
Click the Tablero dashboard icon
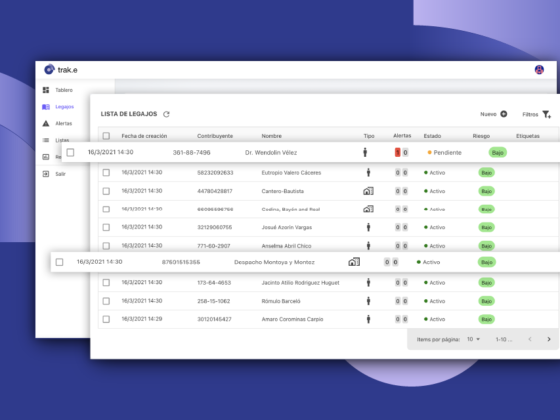point(46,90)
